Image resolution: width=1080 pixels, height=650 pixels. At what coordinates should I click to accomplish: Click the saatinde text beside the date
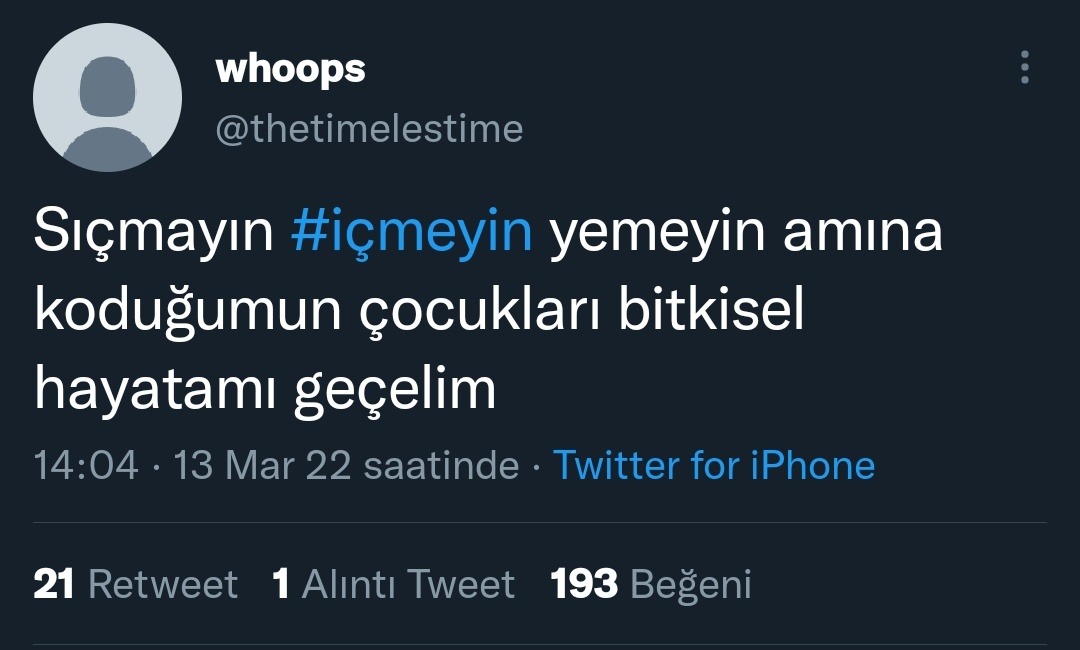[441, 465]
